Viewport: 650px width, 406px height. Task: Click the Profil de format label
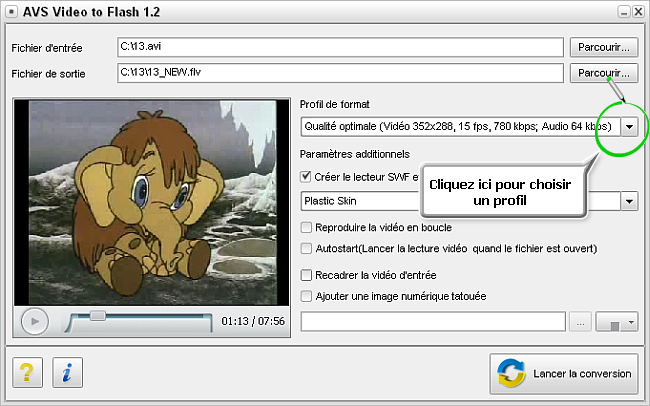click(x=335, y=104)
